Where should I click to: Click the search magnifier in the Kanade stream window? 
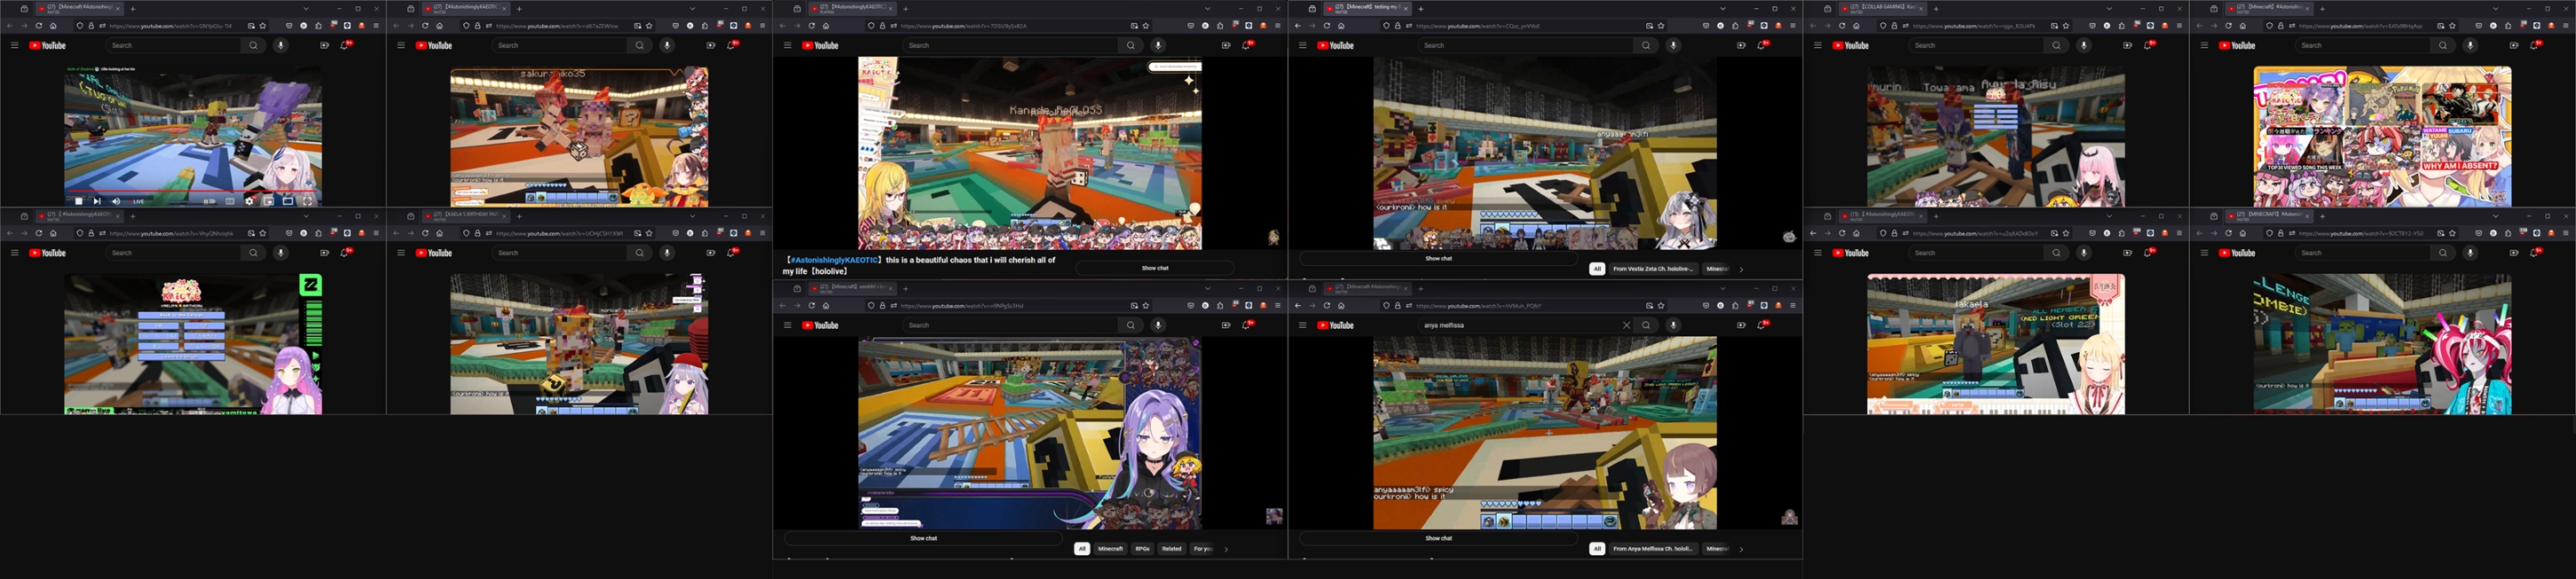(1131, 45)
